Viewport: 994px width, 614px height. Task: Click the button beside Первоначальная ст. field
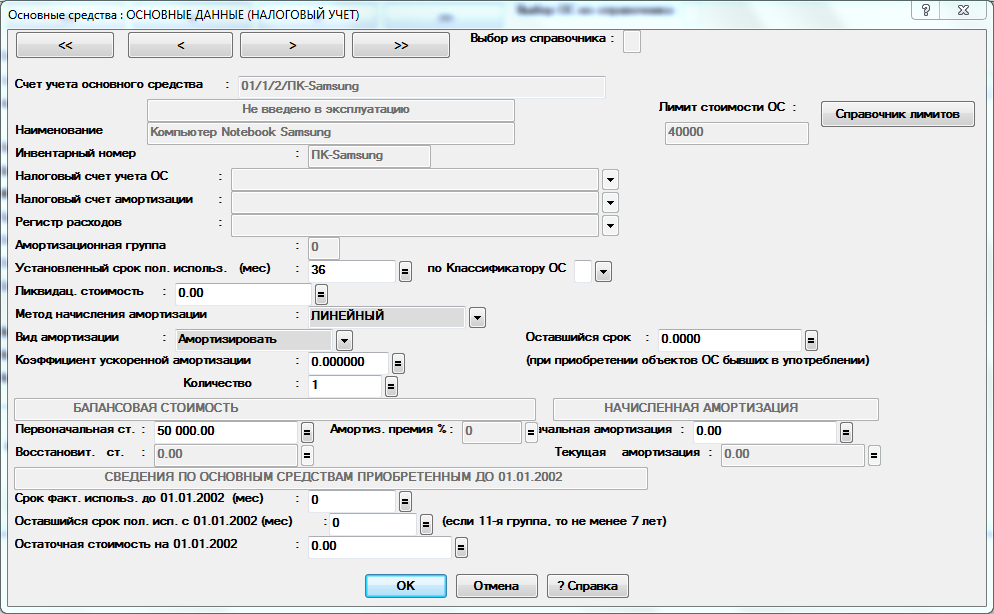tap(308, 432)
